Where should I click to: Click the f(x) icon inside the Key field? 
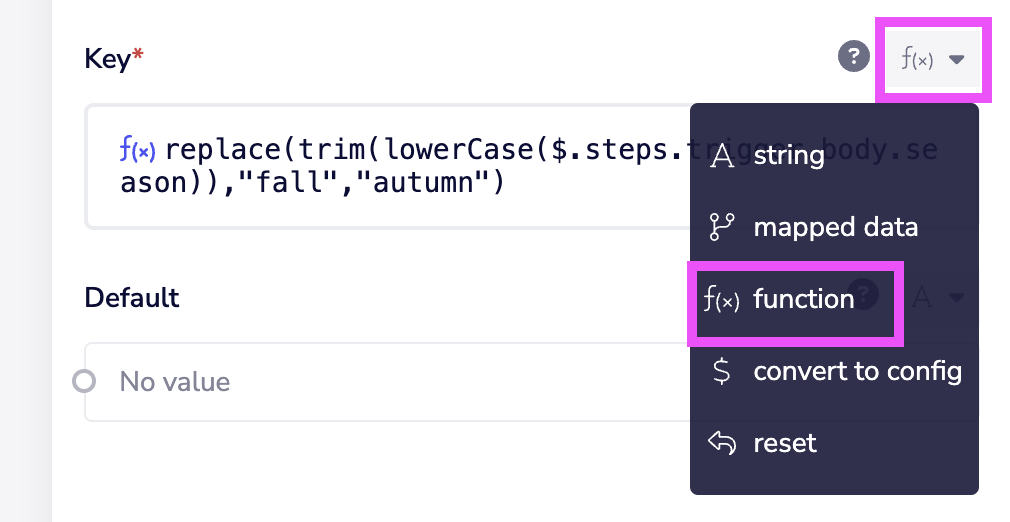point(137,151)
